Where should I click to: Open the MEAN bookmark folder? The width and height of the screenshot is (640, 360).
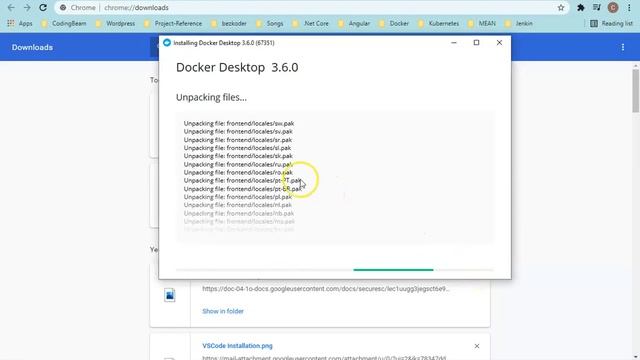pyautogui.click(x=482, y=24)
